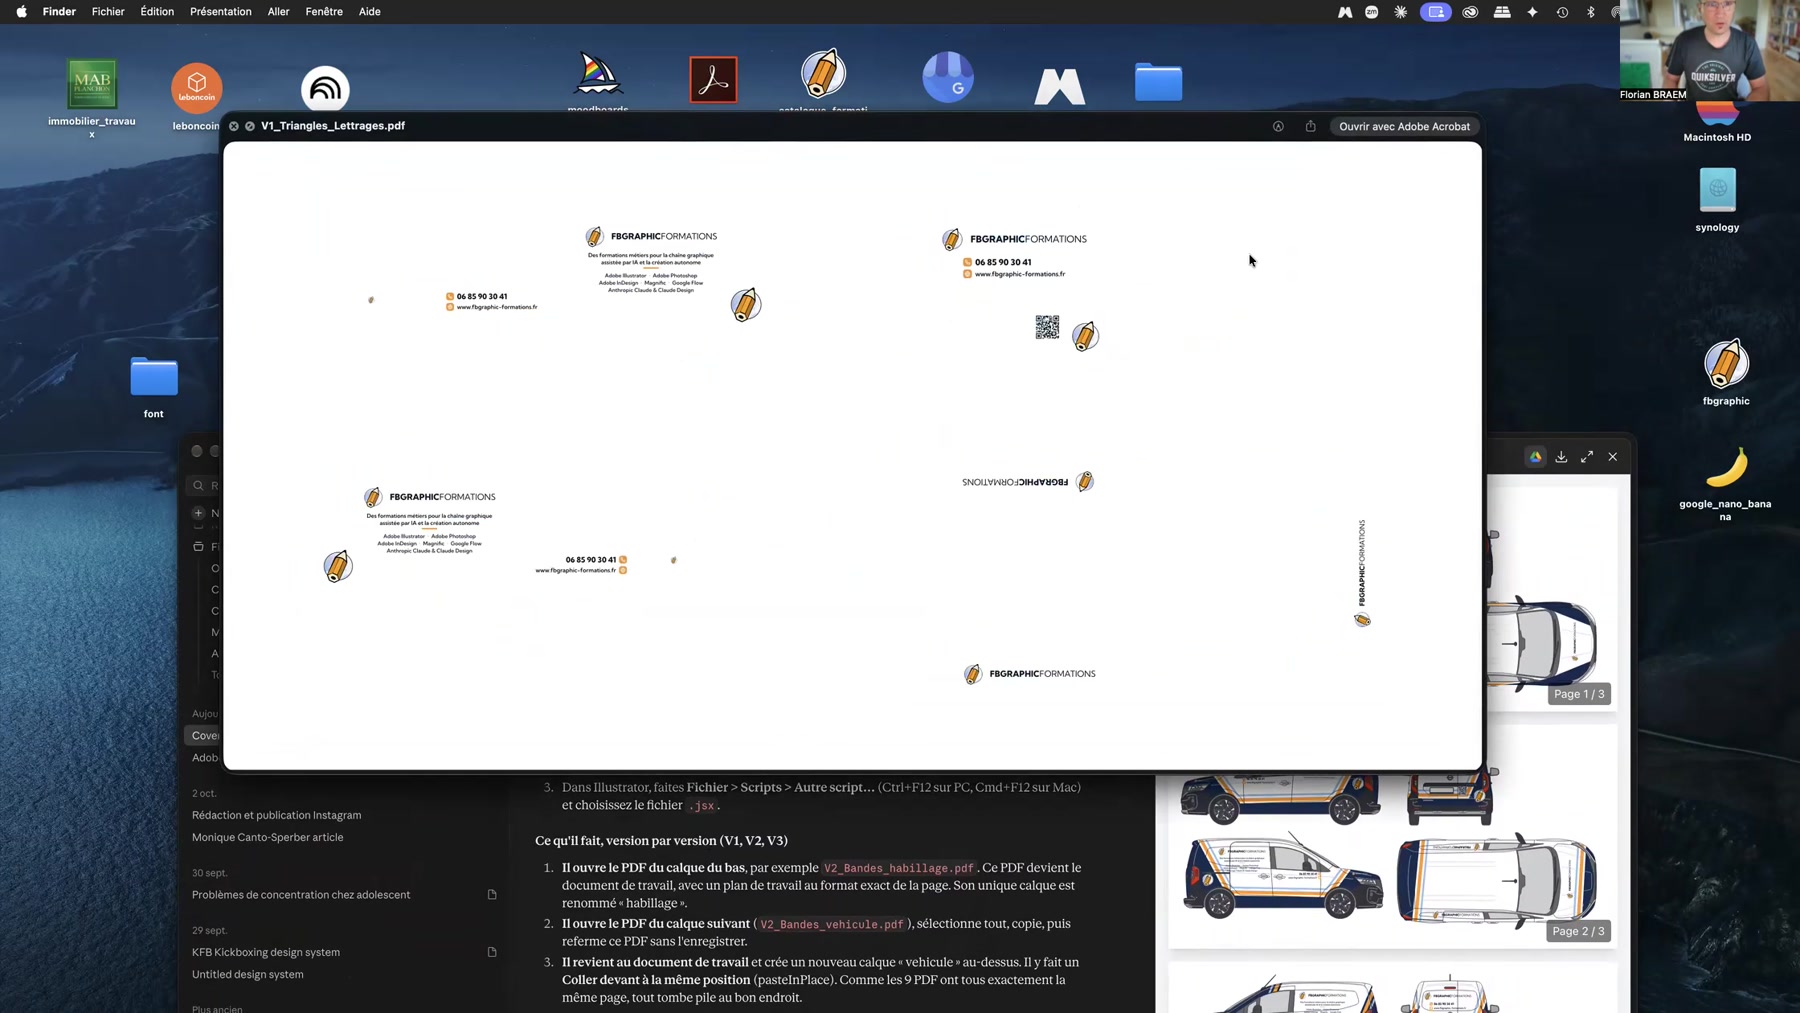Click the Zoom menu bar icon
The image size is (1800, 1013).
[1372, 12]
